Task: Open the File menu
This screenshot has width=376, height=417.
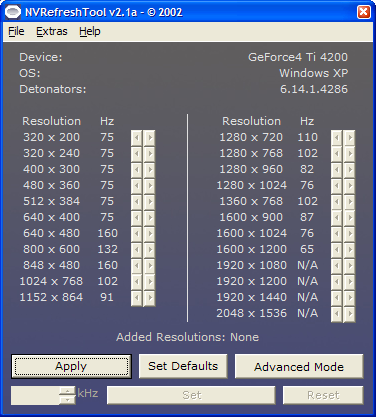Action: click(16, 31)
